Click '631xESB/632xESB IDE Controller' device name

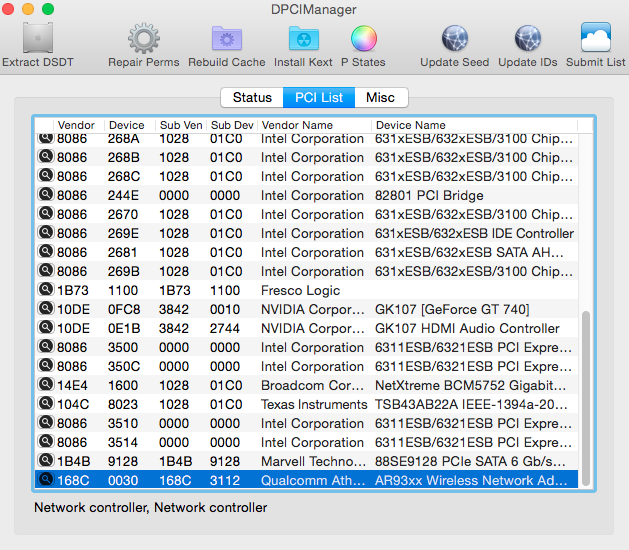pyautogui.click(x=474, y=233)
